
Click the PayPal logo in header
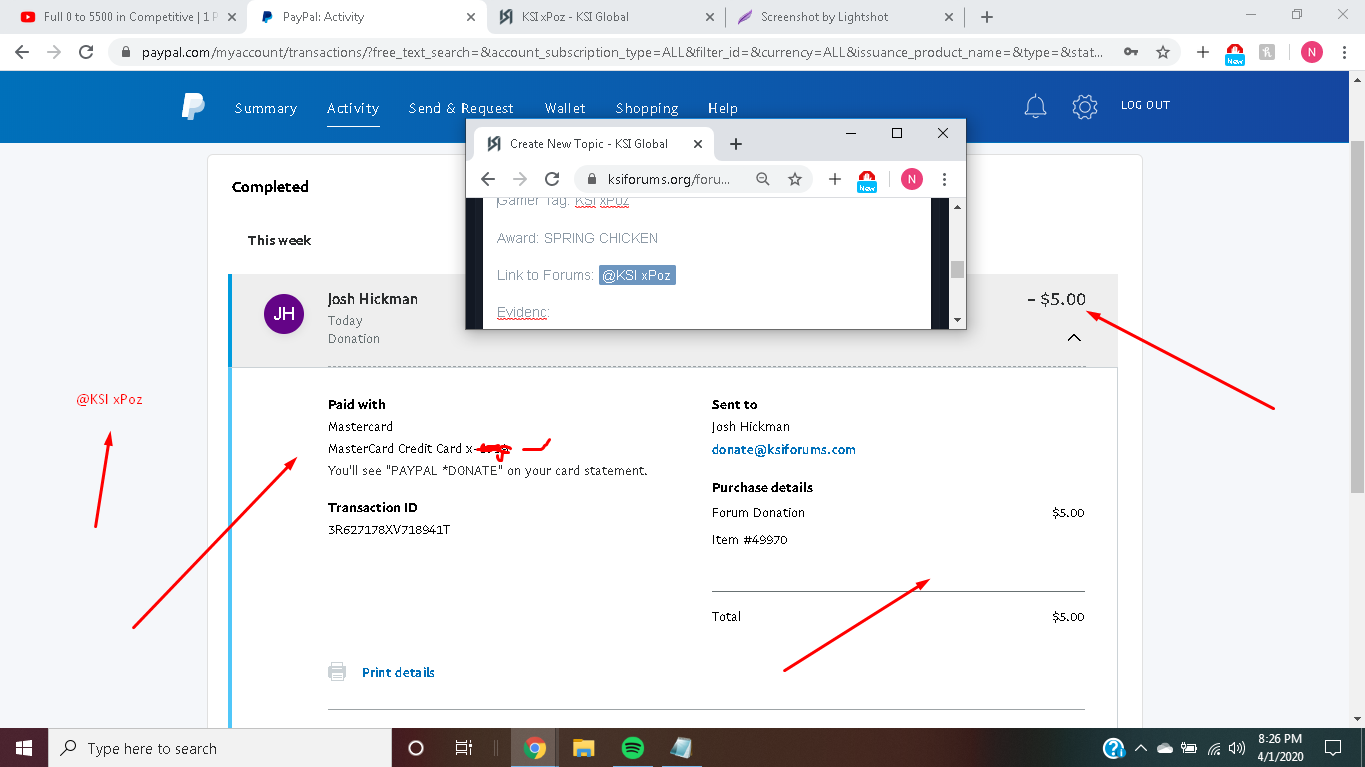[193, 106]
